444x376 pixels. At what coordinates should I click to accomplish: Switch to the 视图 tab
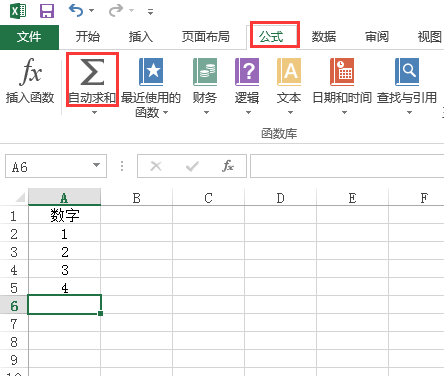[430, 37]
